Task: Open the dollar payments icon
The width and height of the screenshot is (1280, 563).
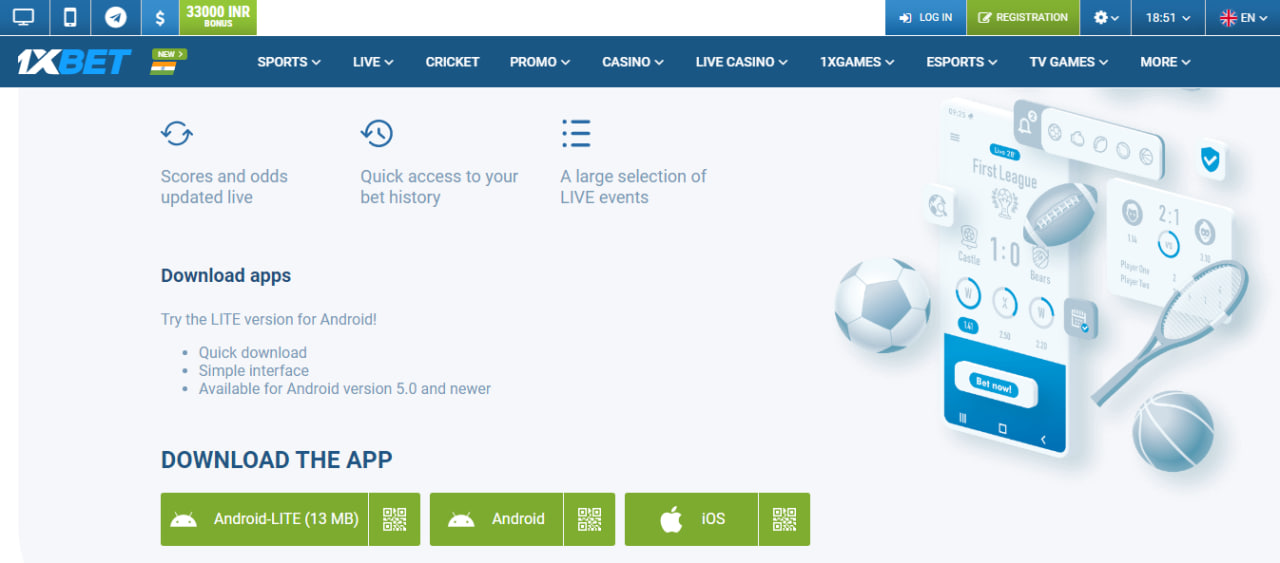Action: (x=160, y=17)
